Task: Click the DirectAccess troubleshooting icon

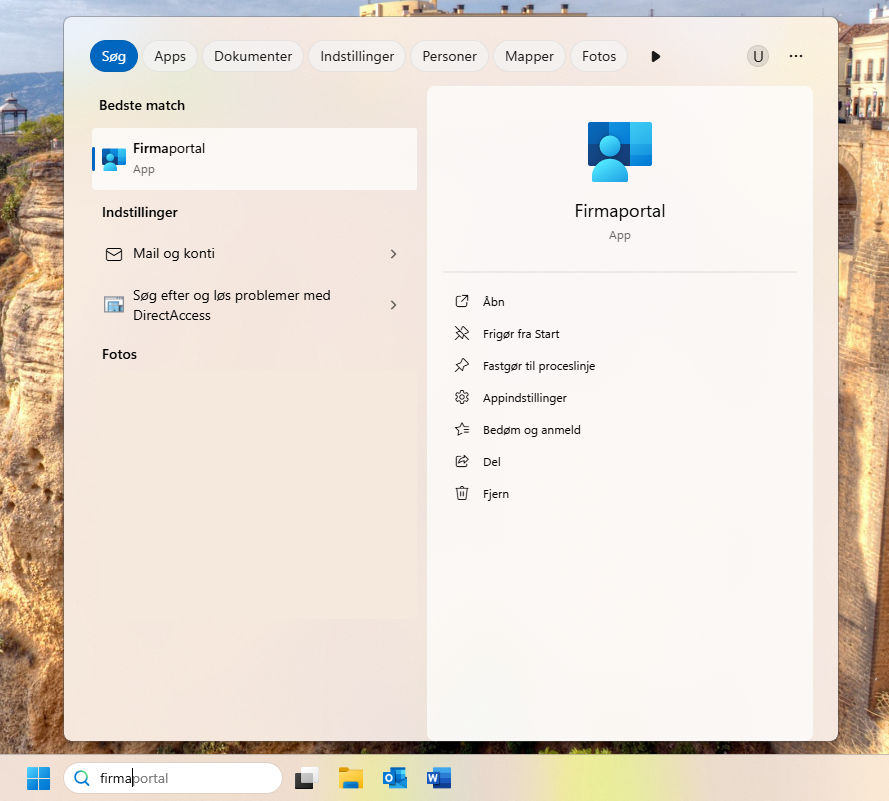Action: coord(114,305)
